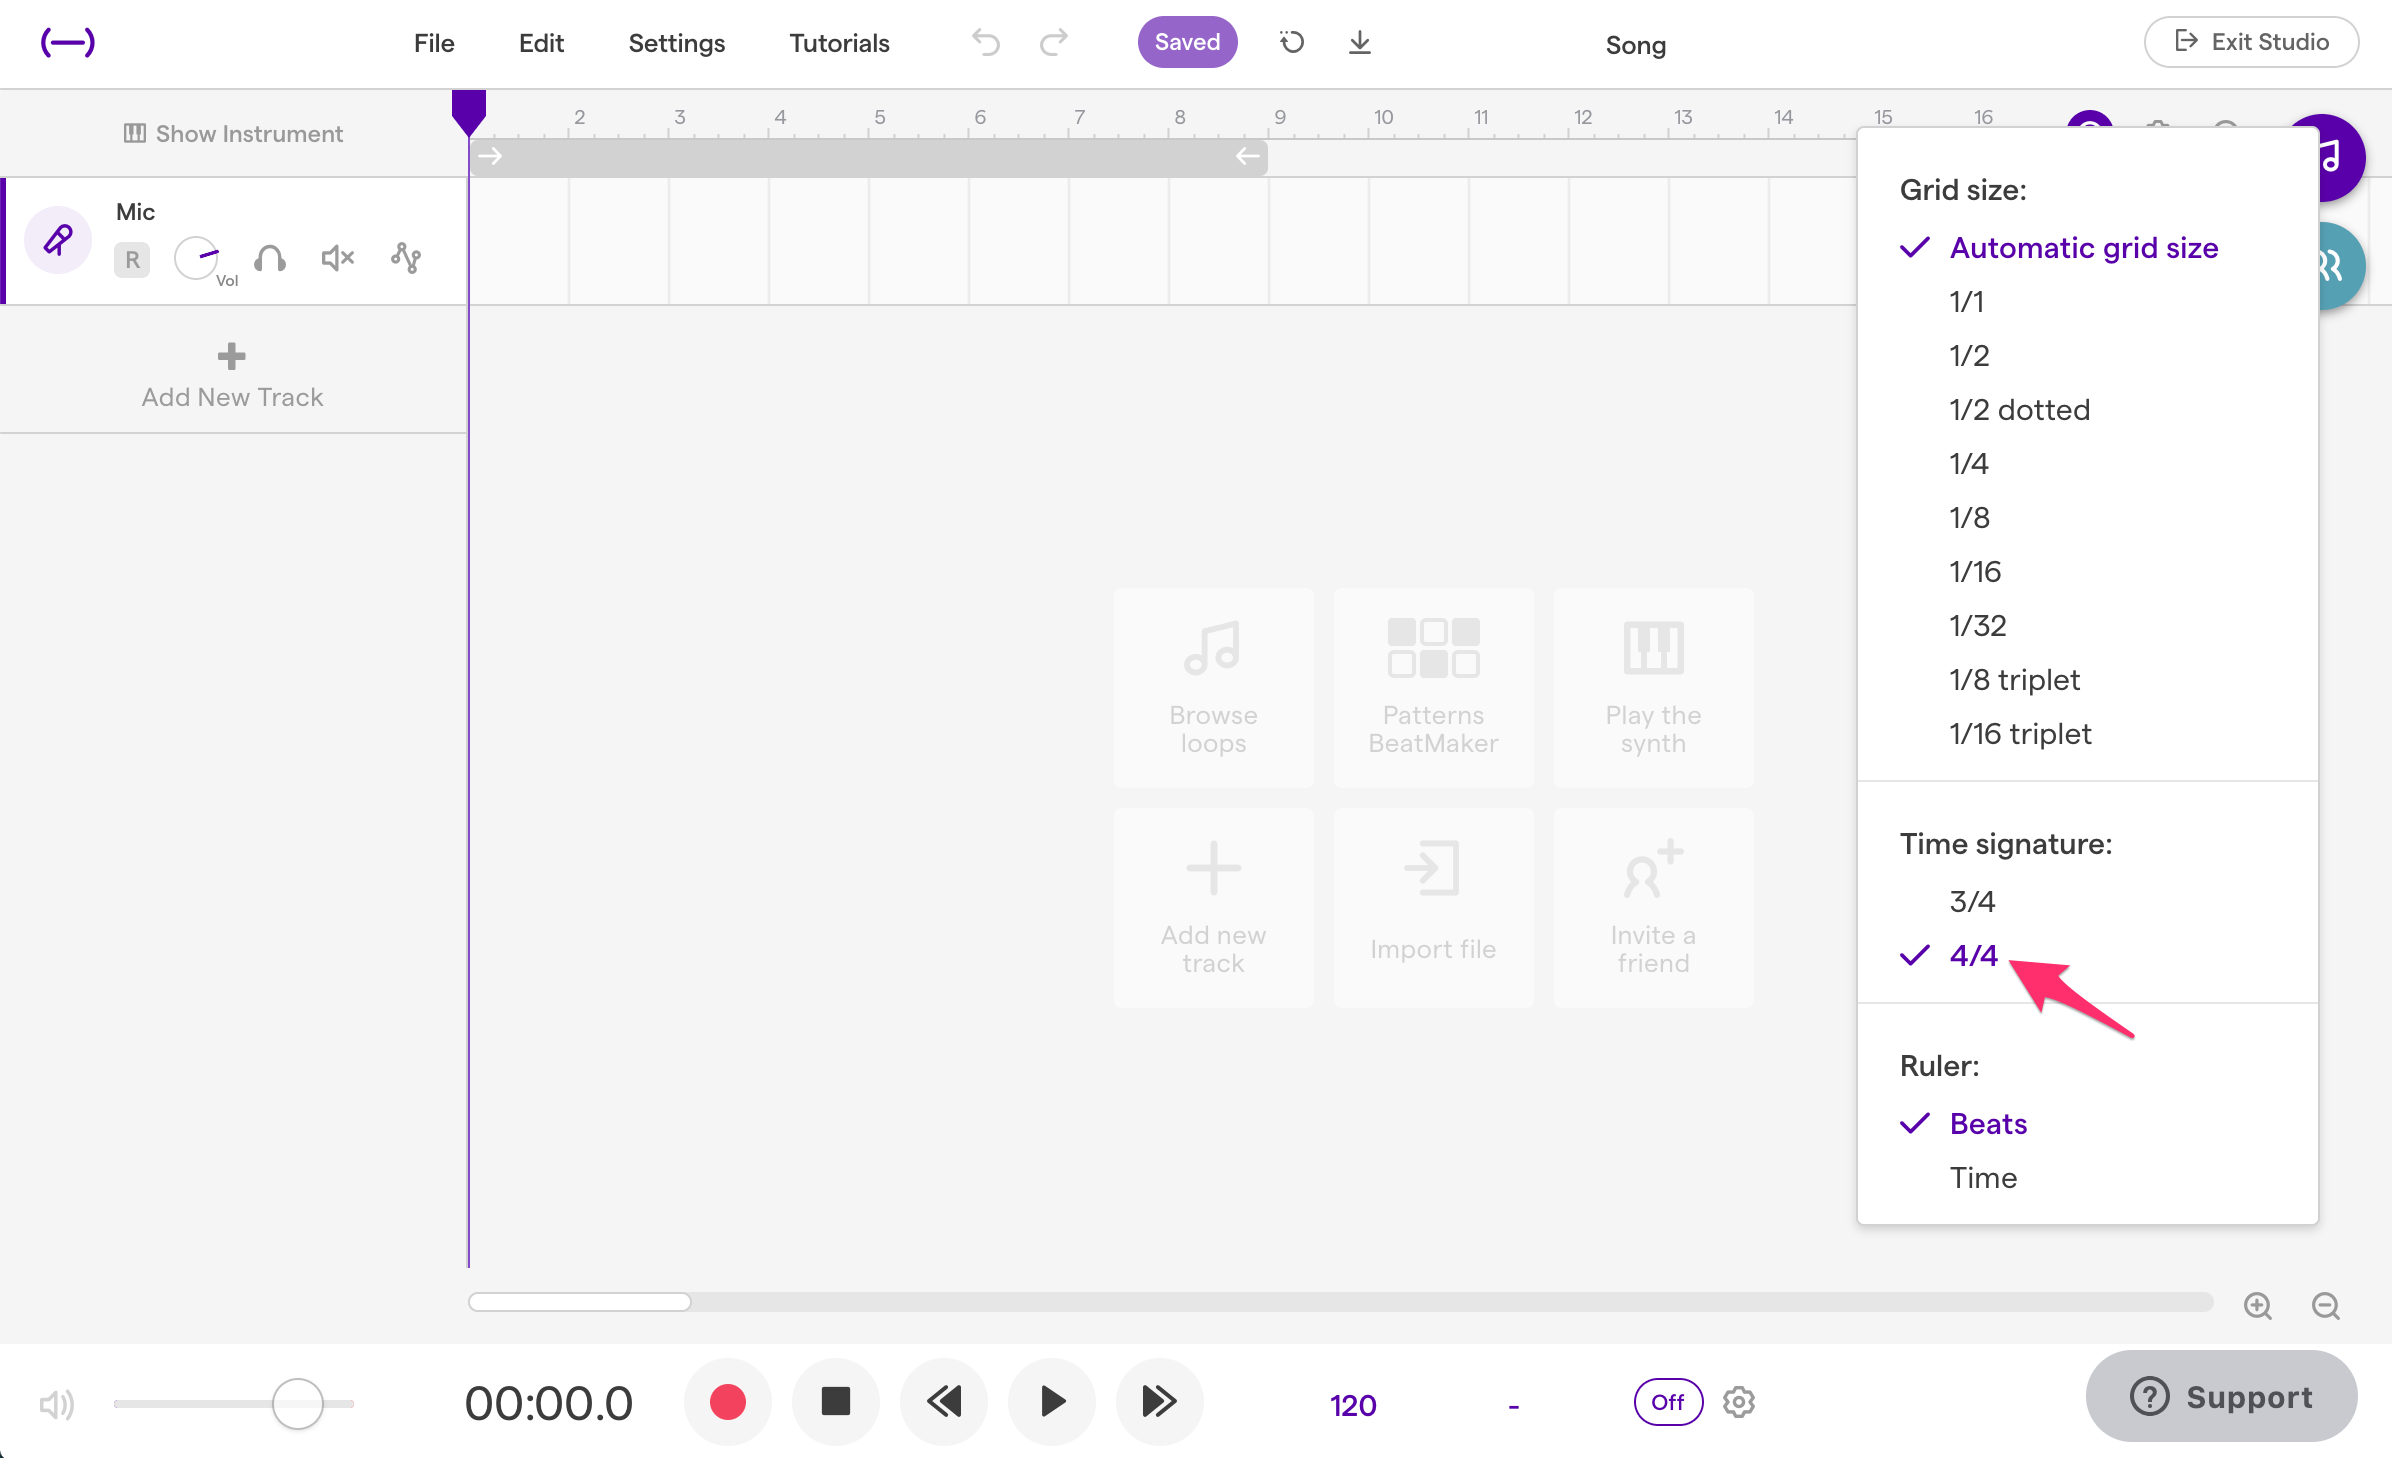Enable headphone monitoring on the Mic track
This screenshot has width=2392, height=1458.
pos(270,258)
